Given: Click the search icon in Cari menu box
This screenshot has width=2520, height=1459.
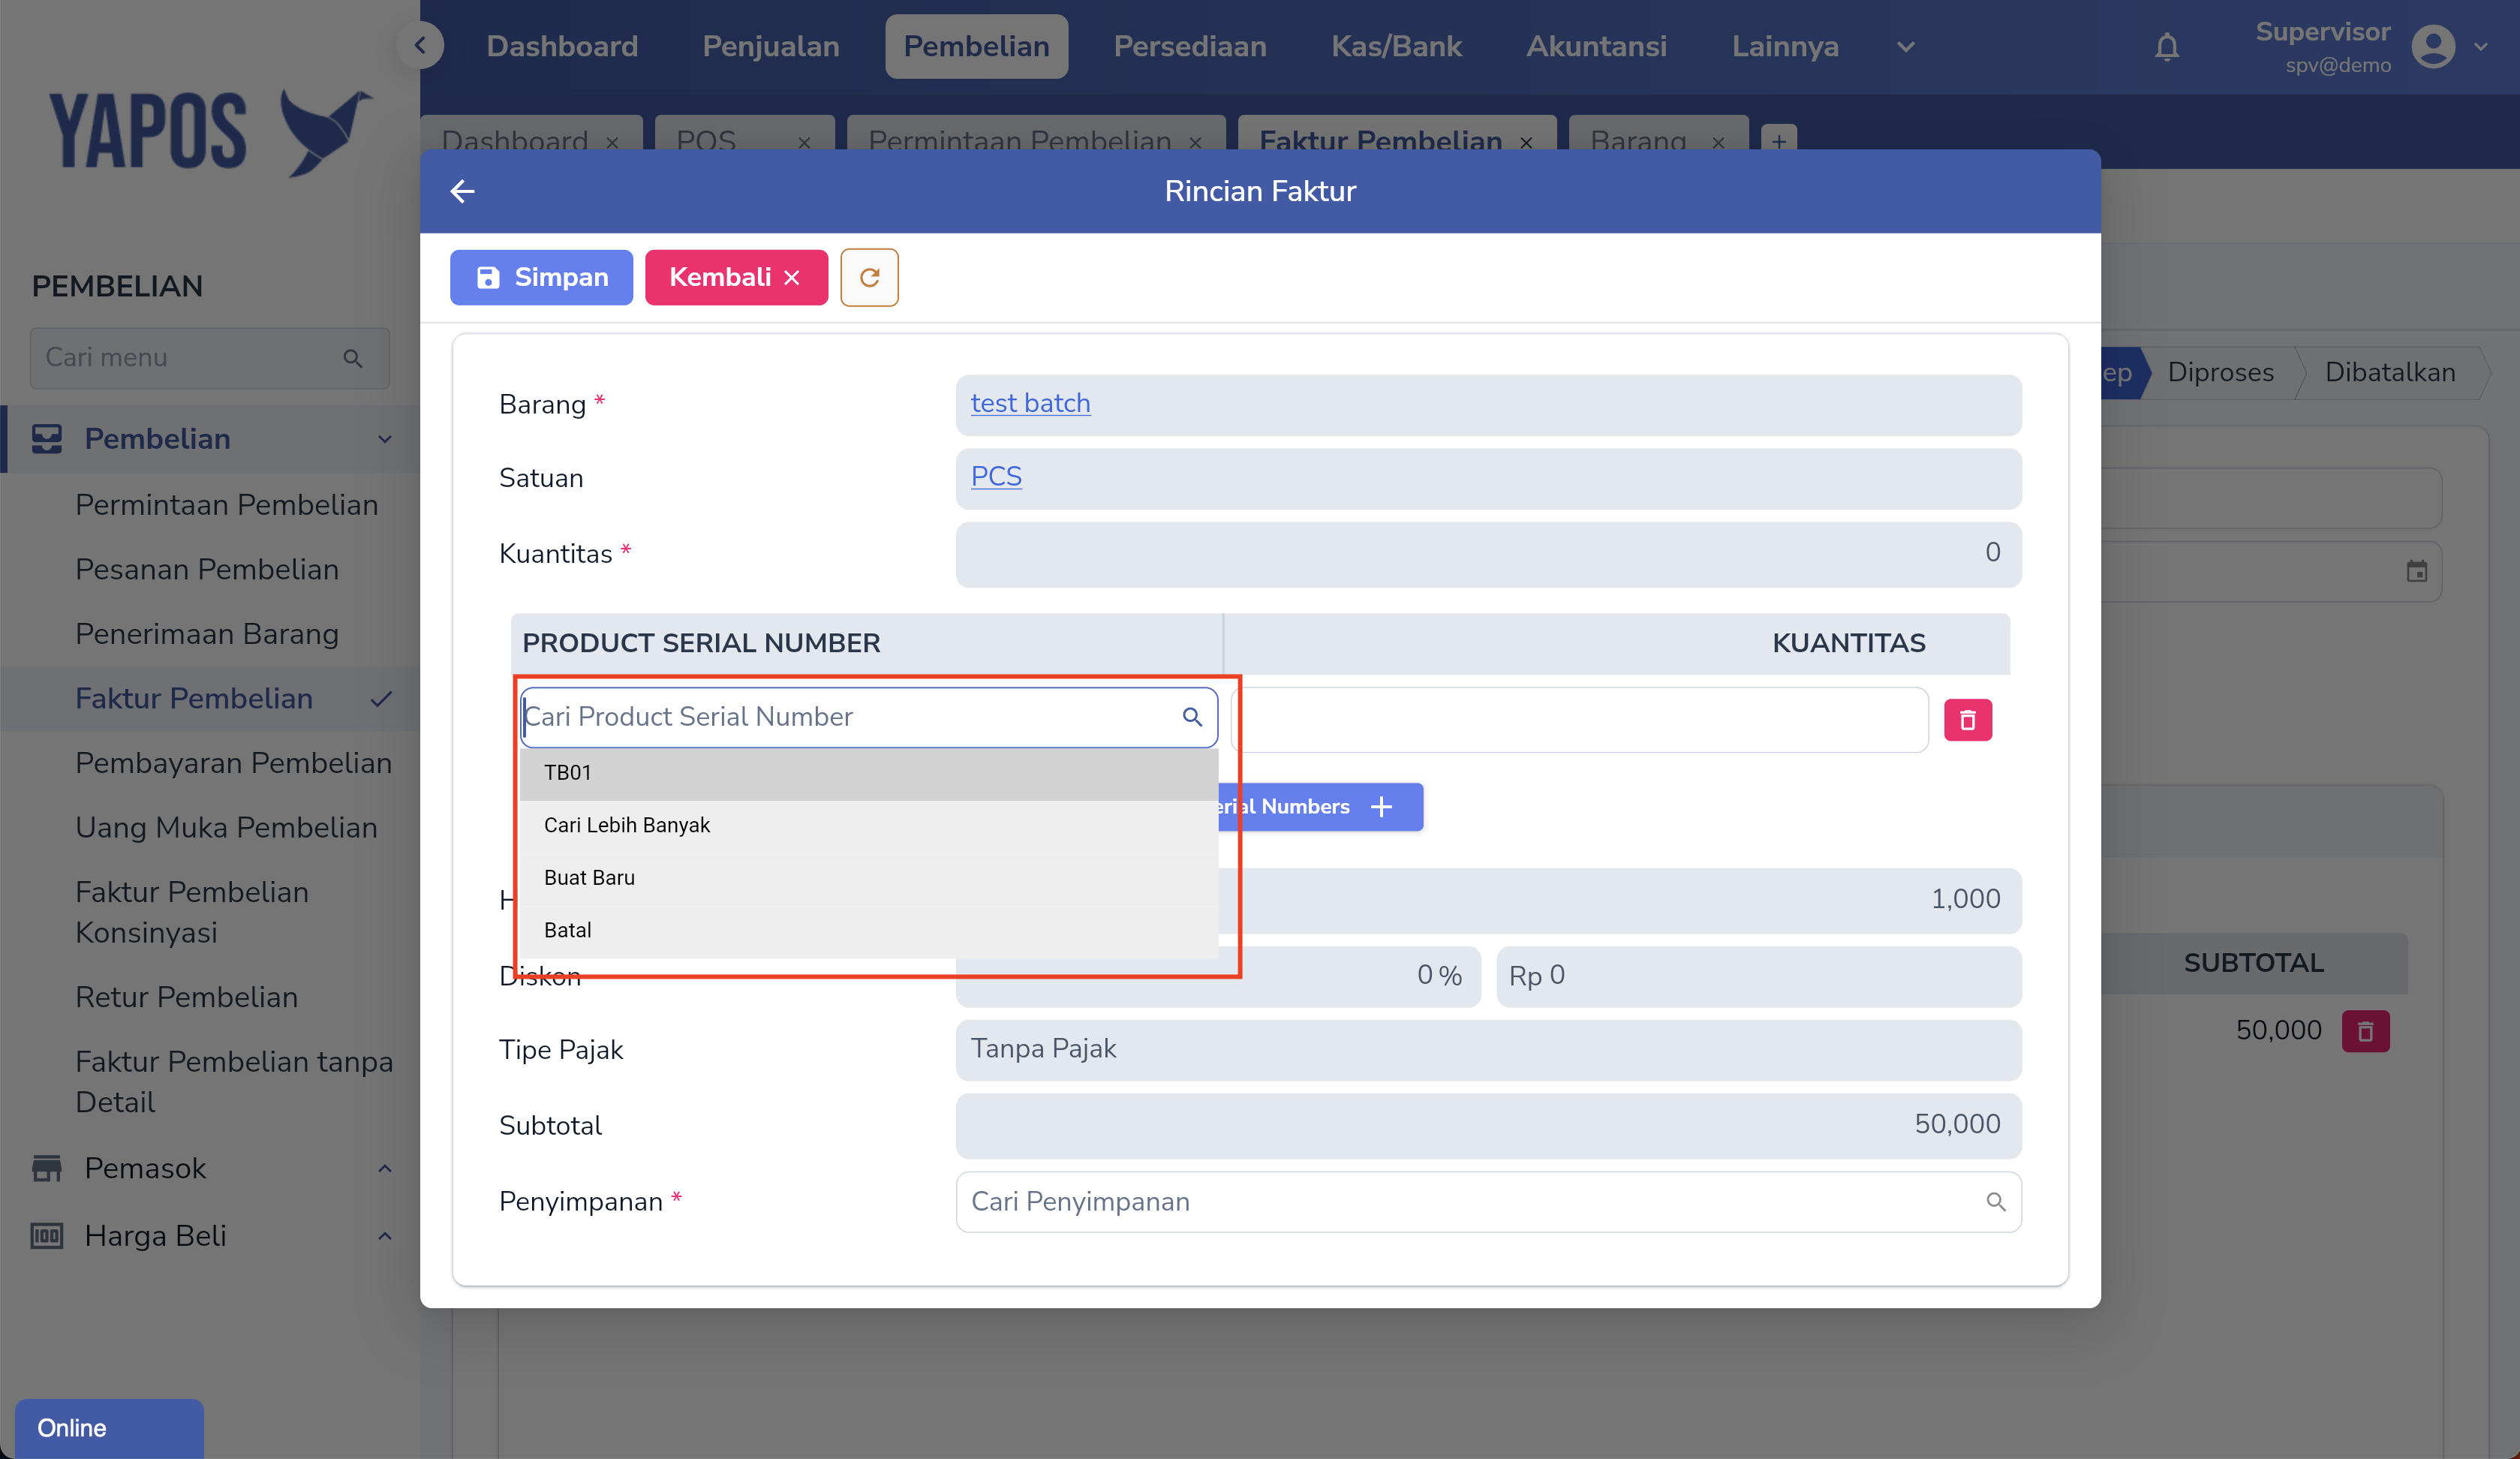Looking at the screenshot, I should click(352, 358).
